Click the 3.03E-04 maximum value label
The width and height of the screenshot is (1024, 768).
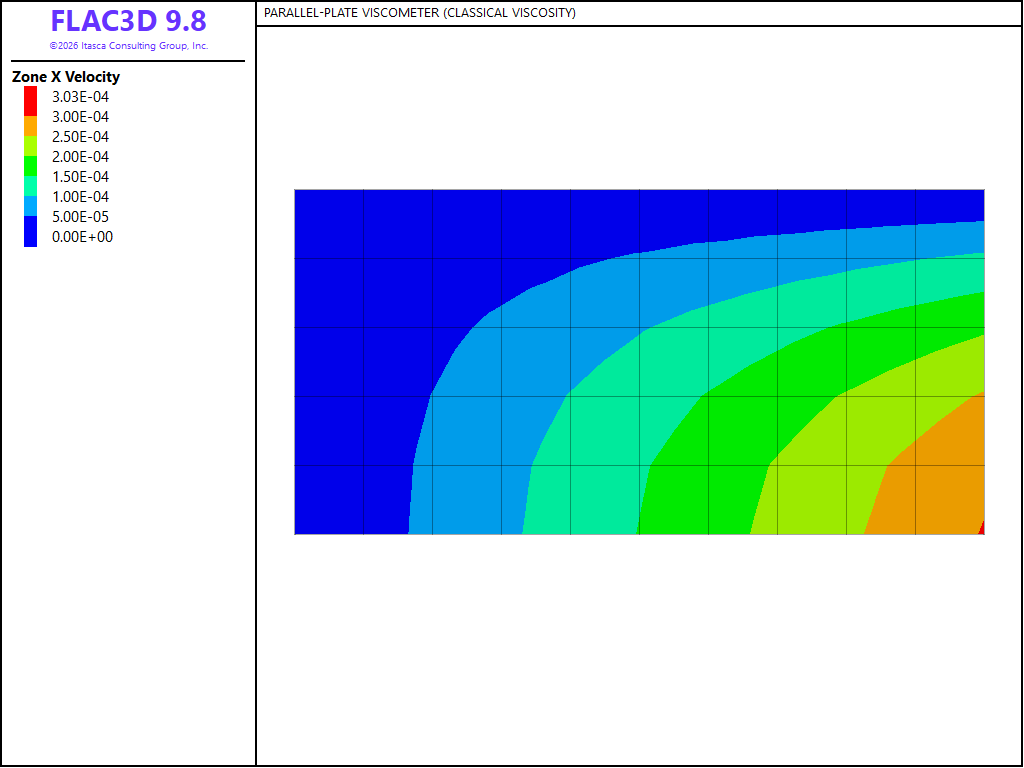tap(80, 97)
